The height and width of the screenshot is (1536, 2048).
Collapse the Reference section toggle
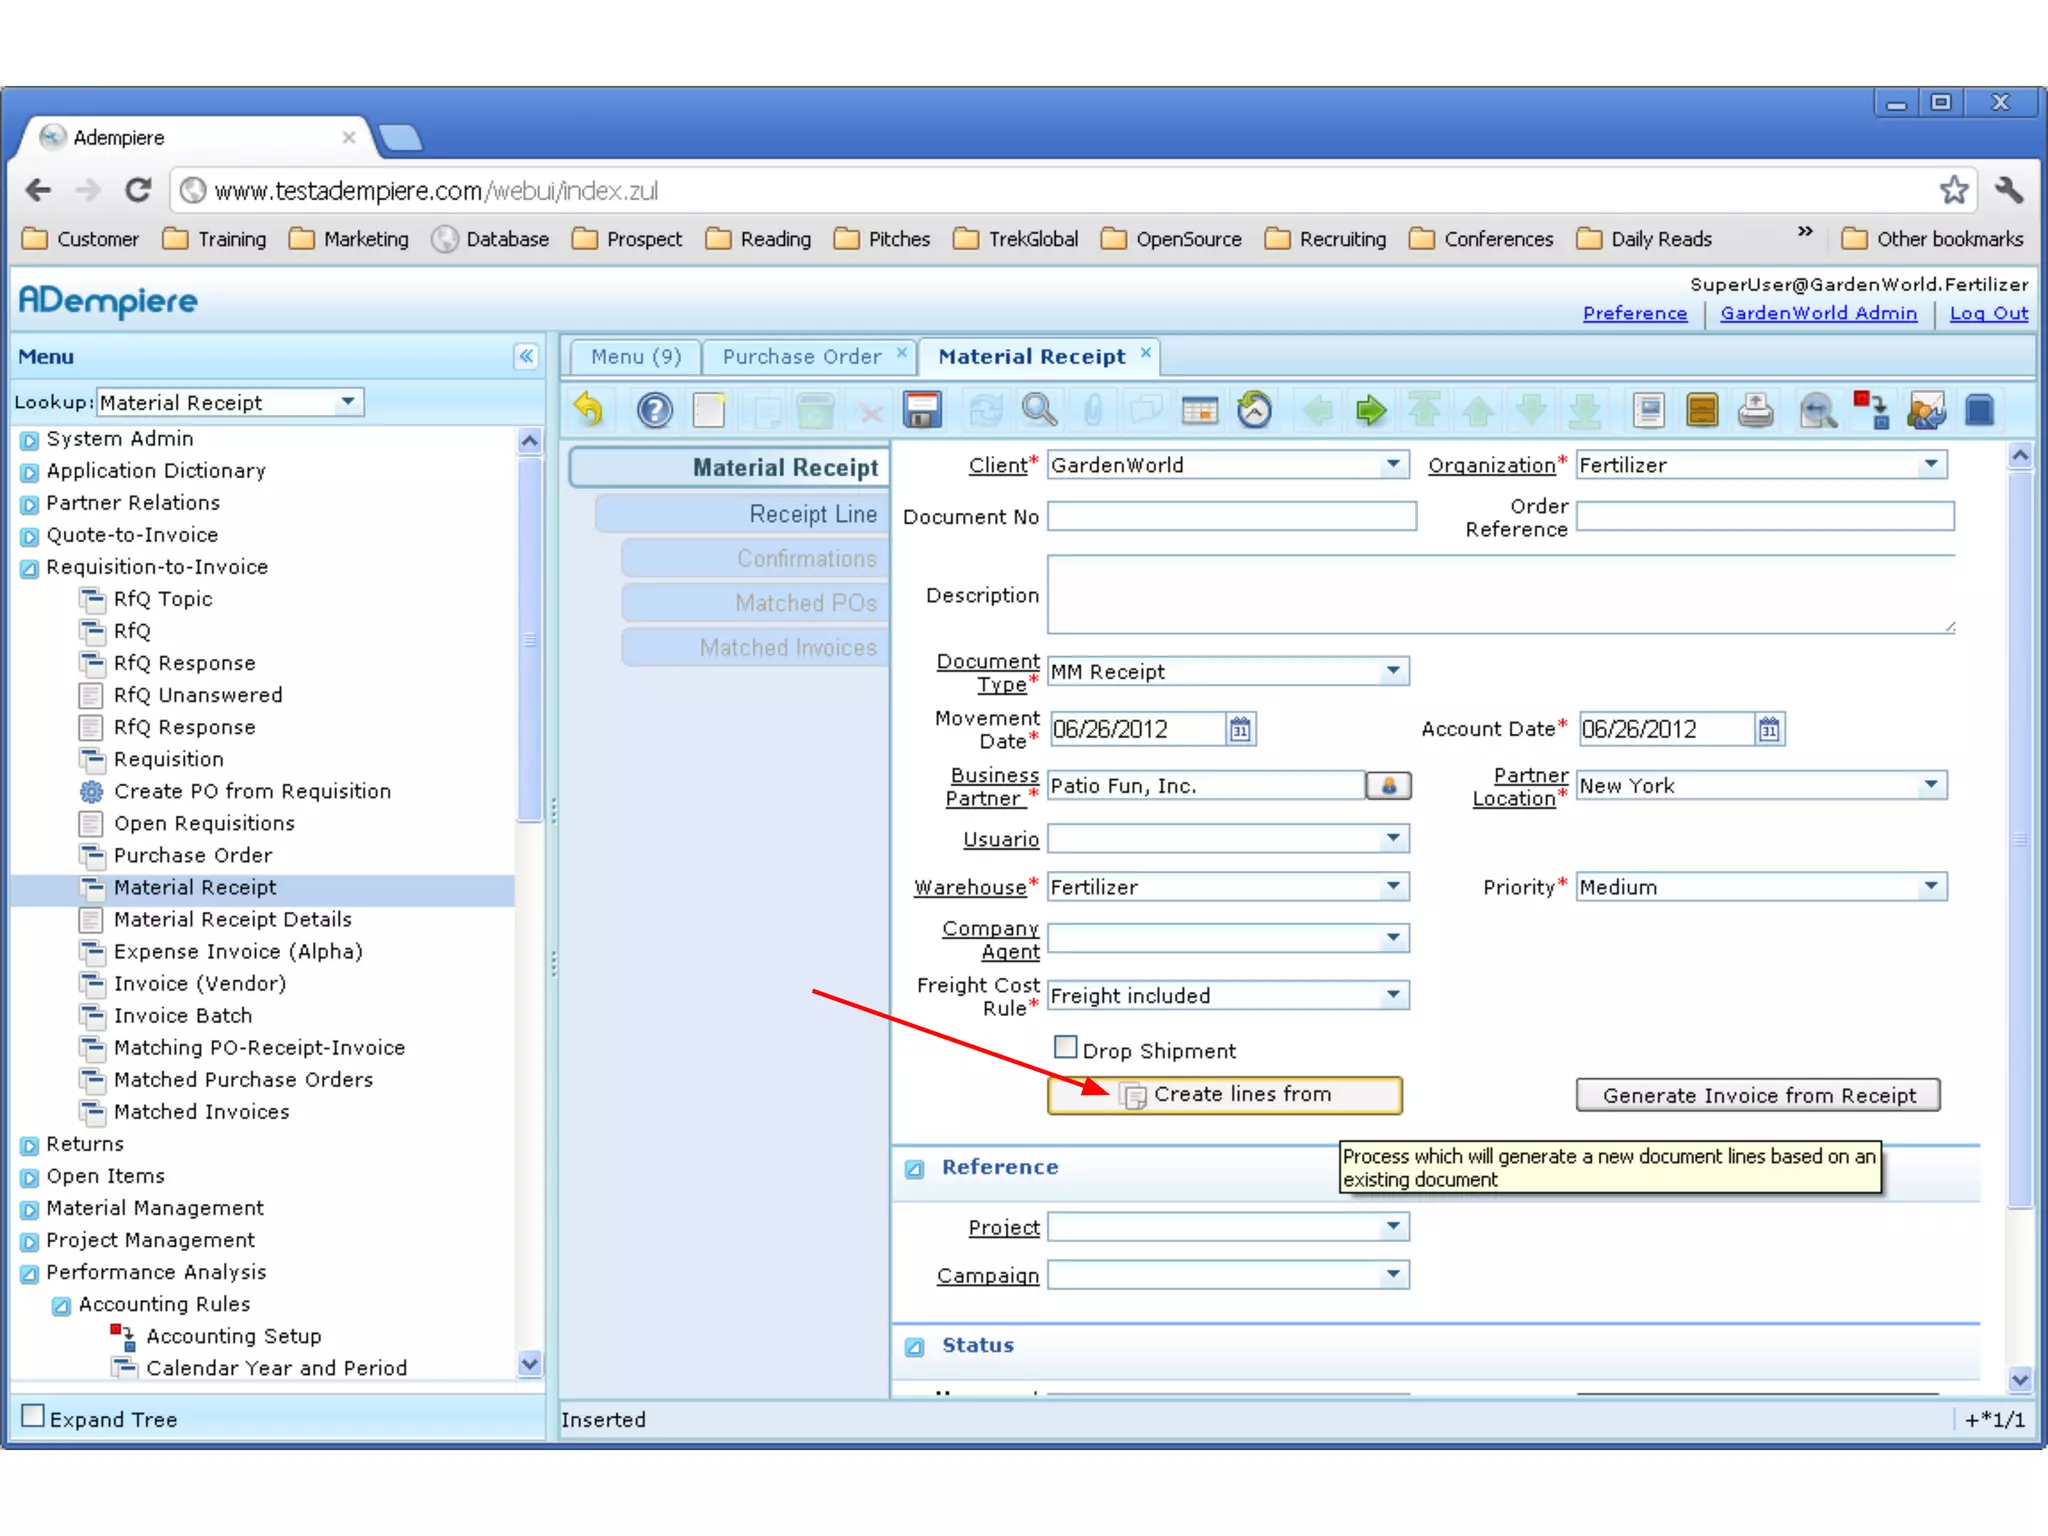914,1169
